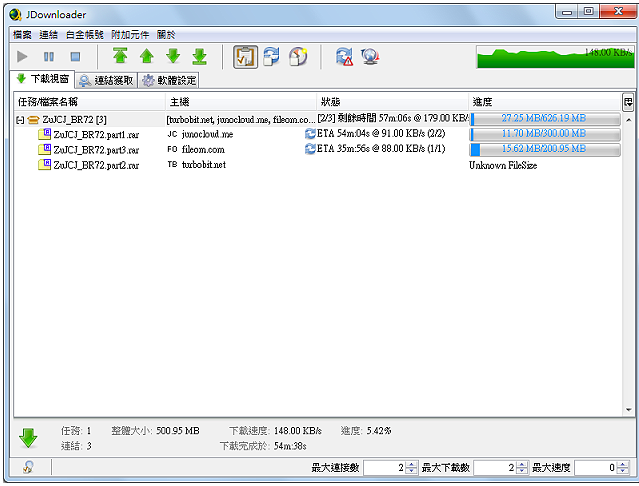The width and height of the screenshot is (639, 486).
Task: Click the large green download arrow icon
Action: [x=28, y=438]
